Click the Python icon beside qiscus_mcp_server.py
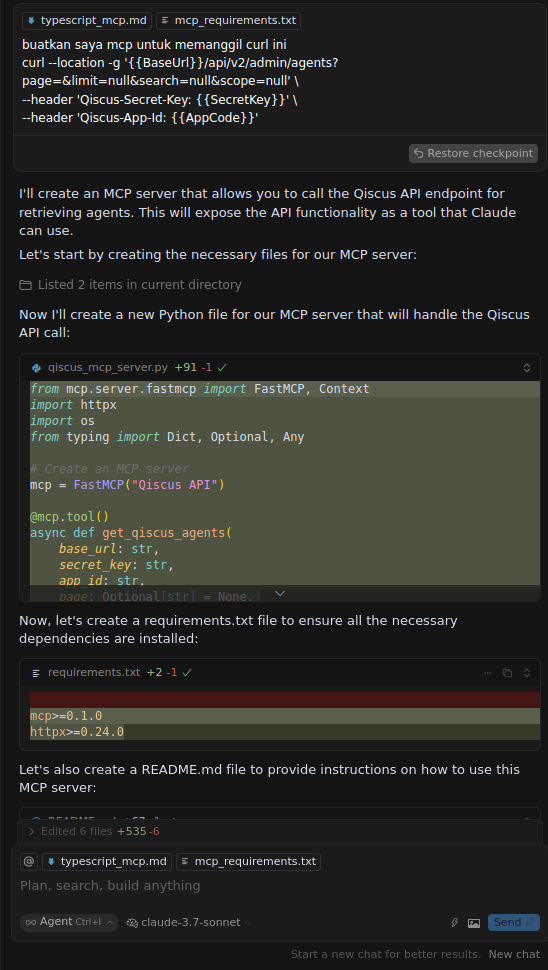Screen dimensions: 548x970 [37, 367]
